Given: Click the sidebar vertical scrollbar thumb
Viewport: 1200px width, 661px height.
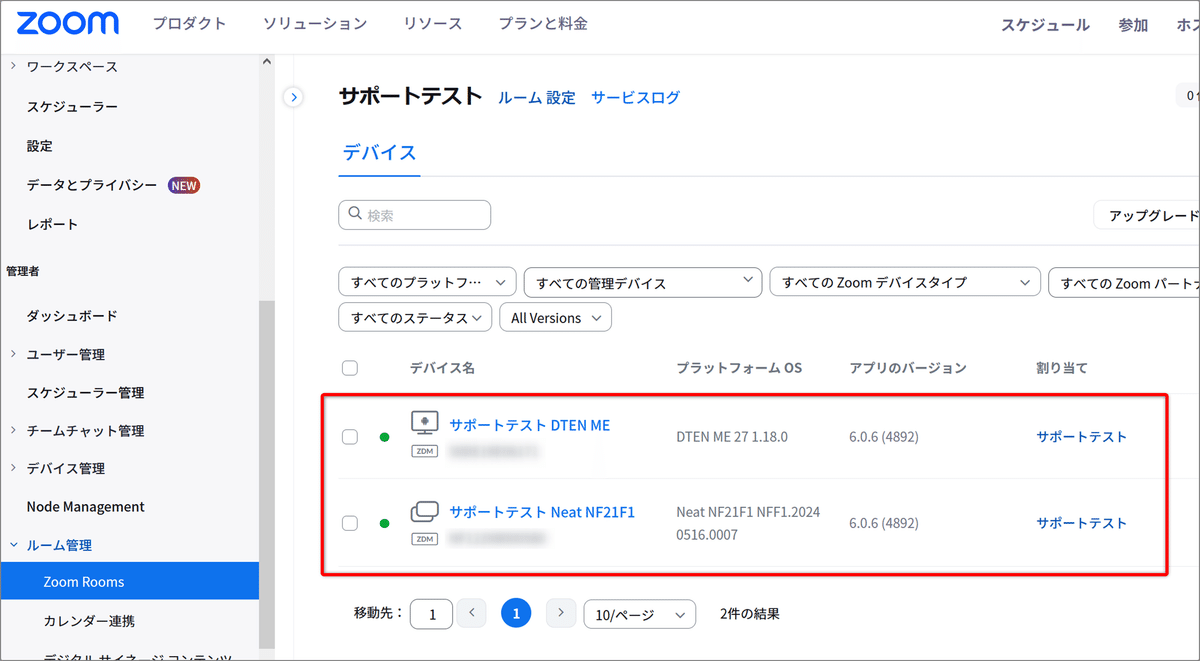Looking at the screenshot, I should click(x=266, y=477).
